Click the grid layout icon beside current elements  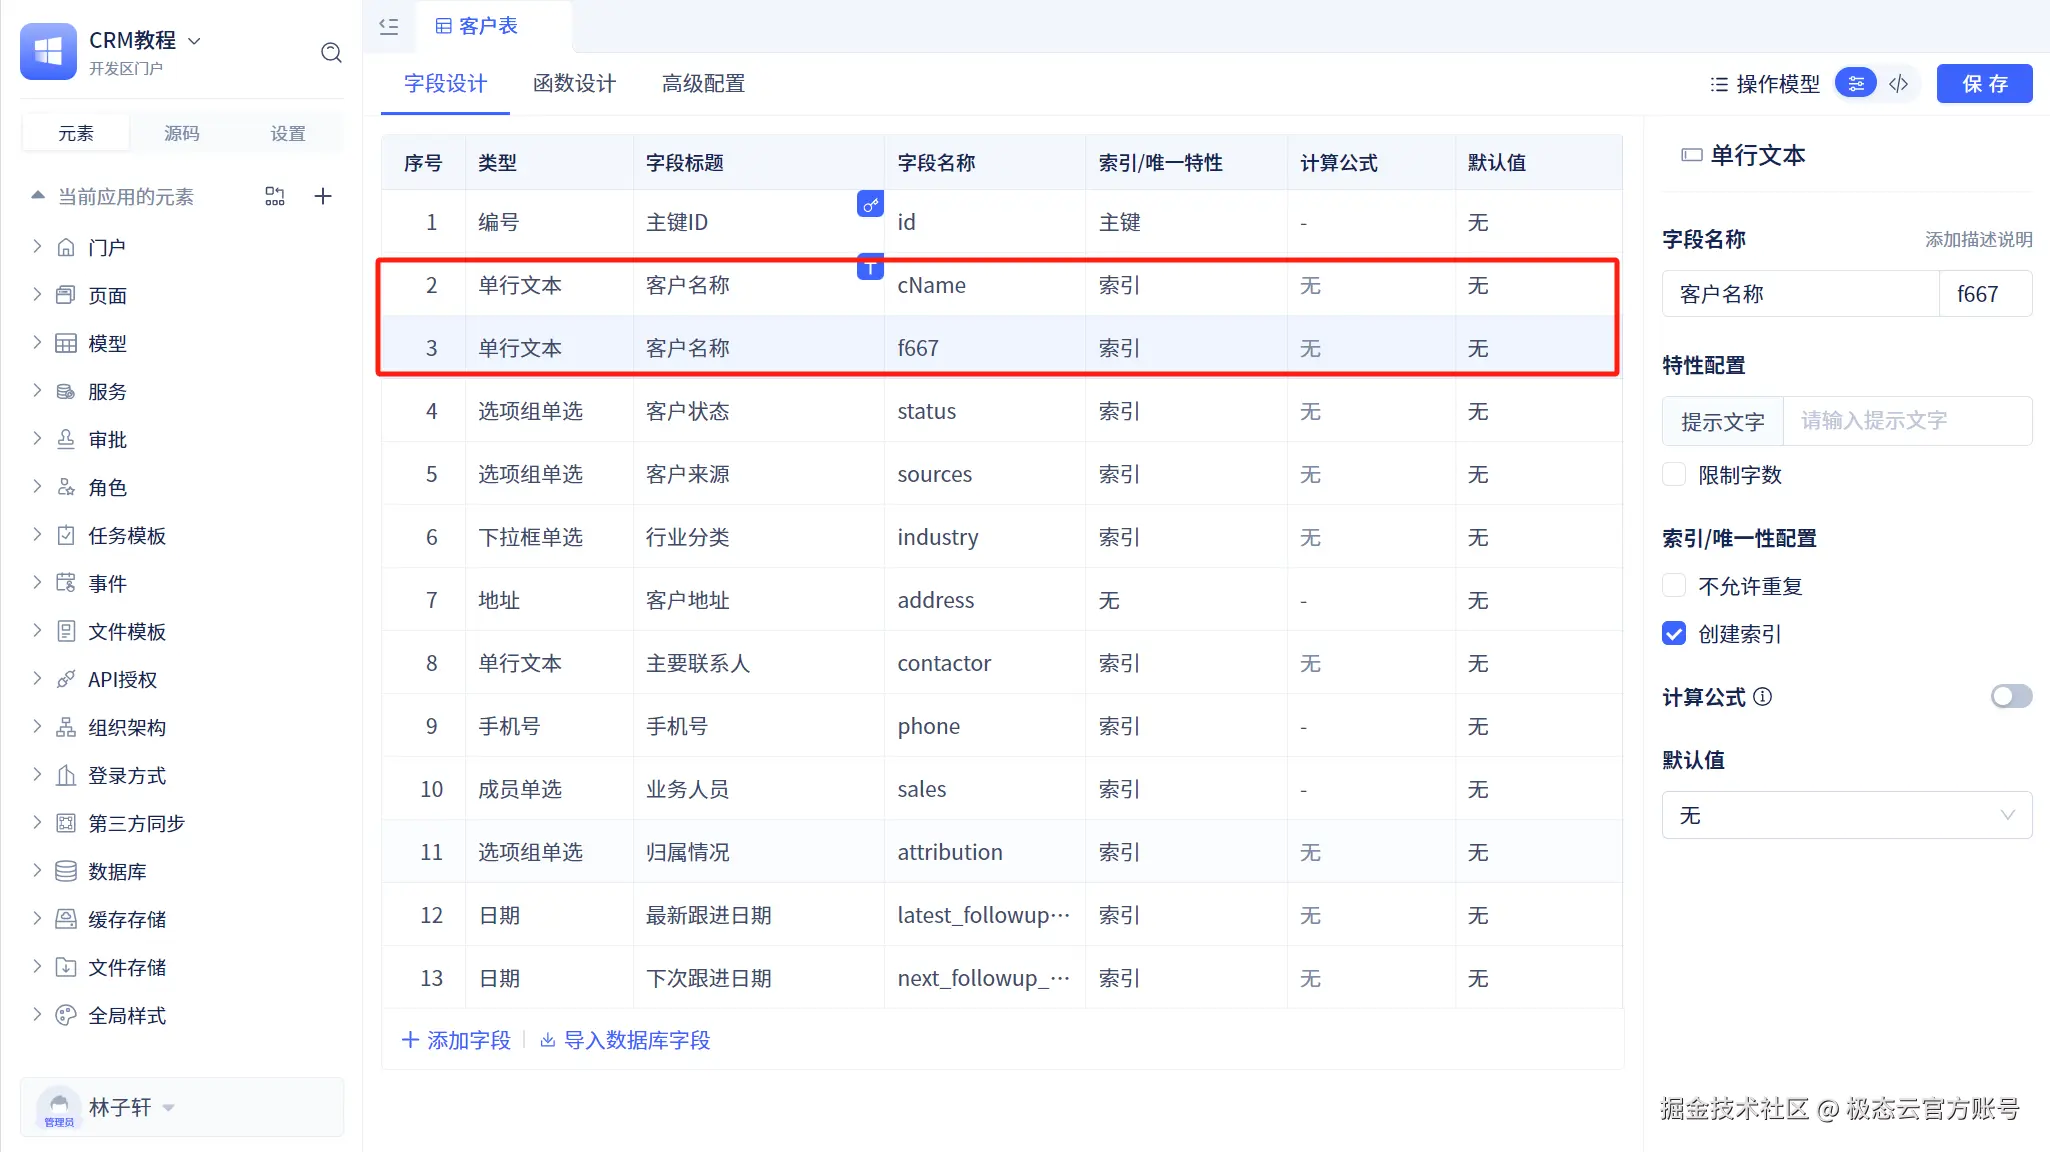[x=274, y=196]
